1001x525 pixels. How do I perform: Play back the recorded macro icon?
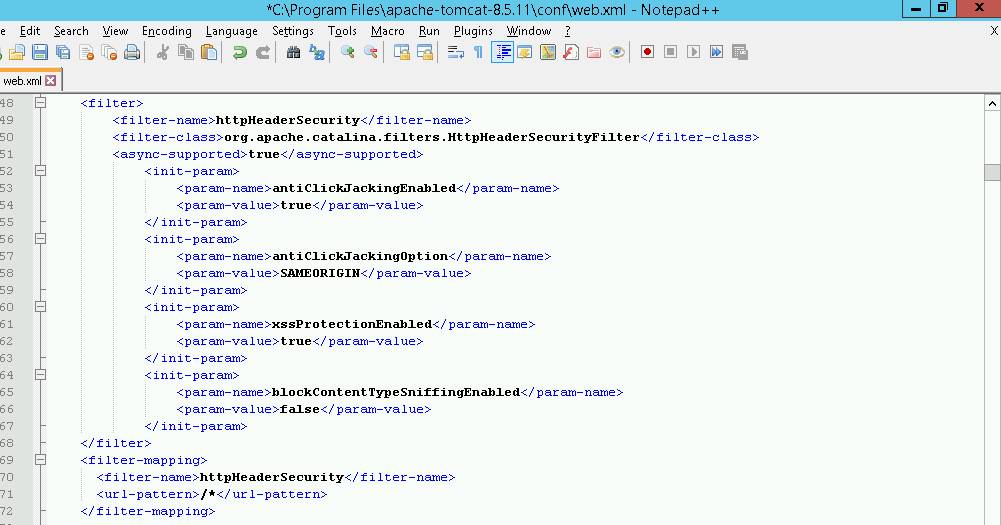pyautogui.click(x=693, y=52)
